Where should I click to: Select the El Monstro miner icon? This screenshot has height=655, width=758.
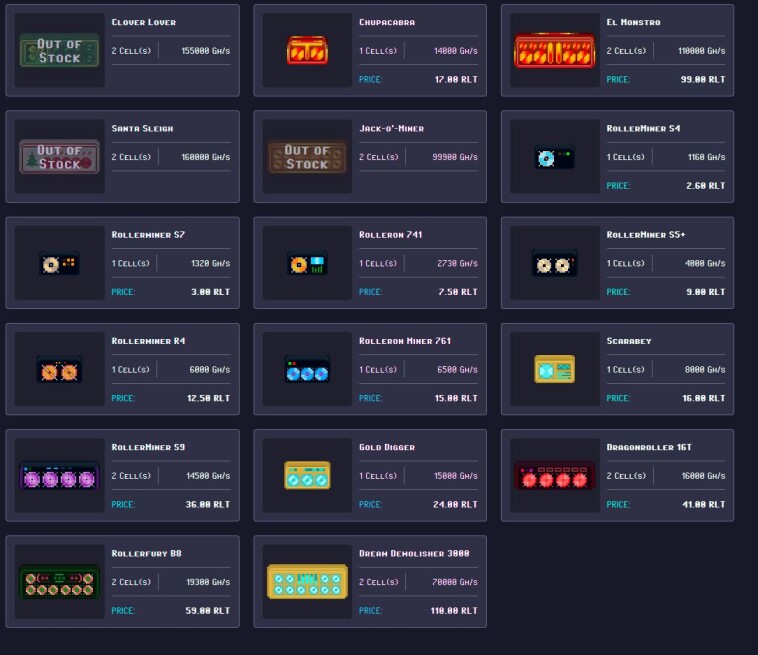coord(554,51)
